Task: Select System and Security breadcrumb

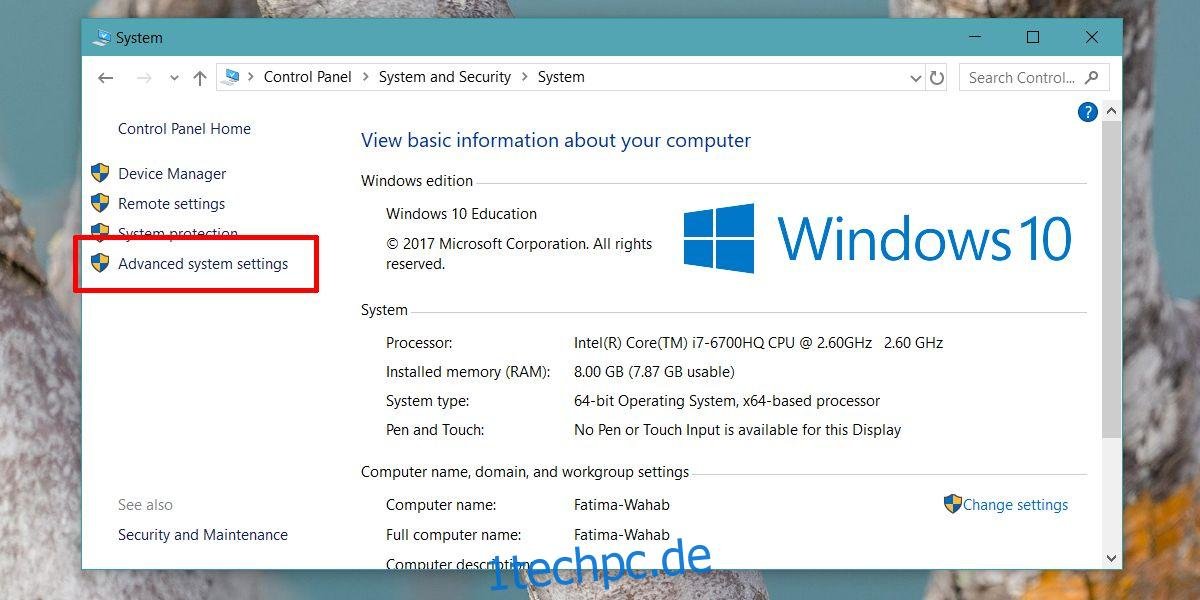Action: [445, 77]
